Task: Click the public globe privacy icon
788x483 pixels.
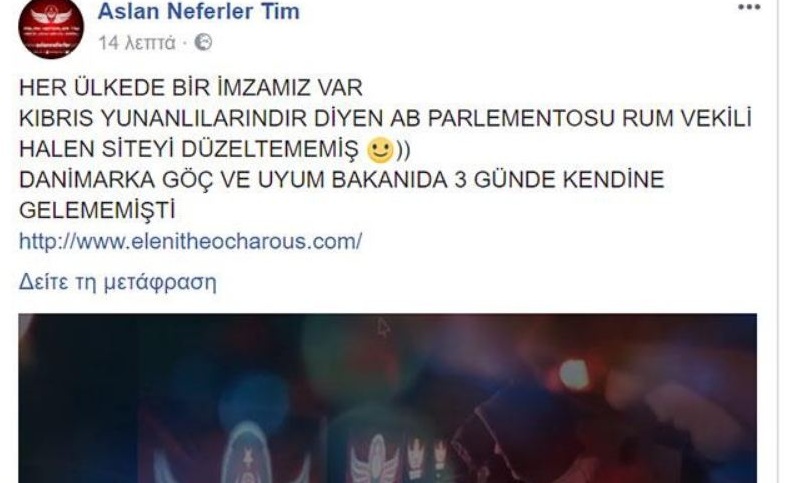Action: [x=203, y=43]
